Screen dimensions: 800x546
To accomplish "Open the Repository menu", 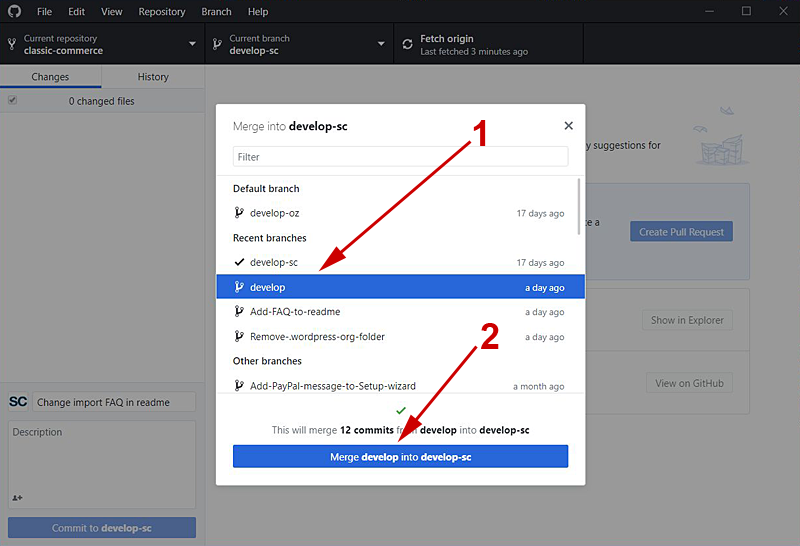I will point(162,11).
